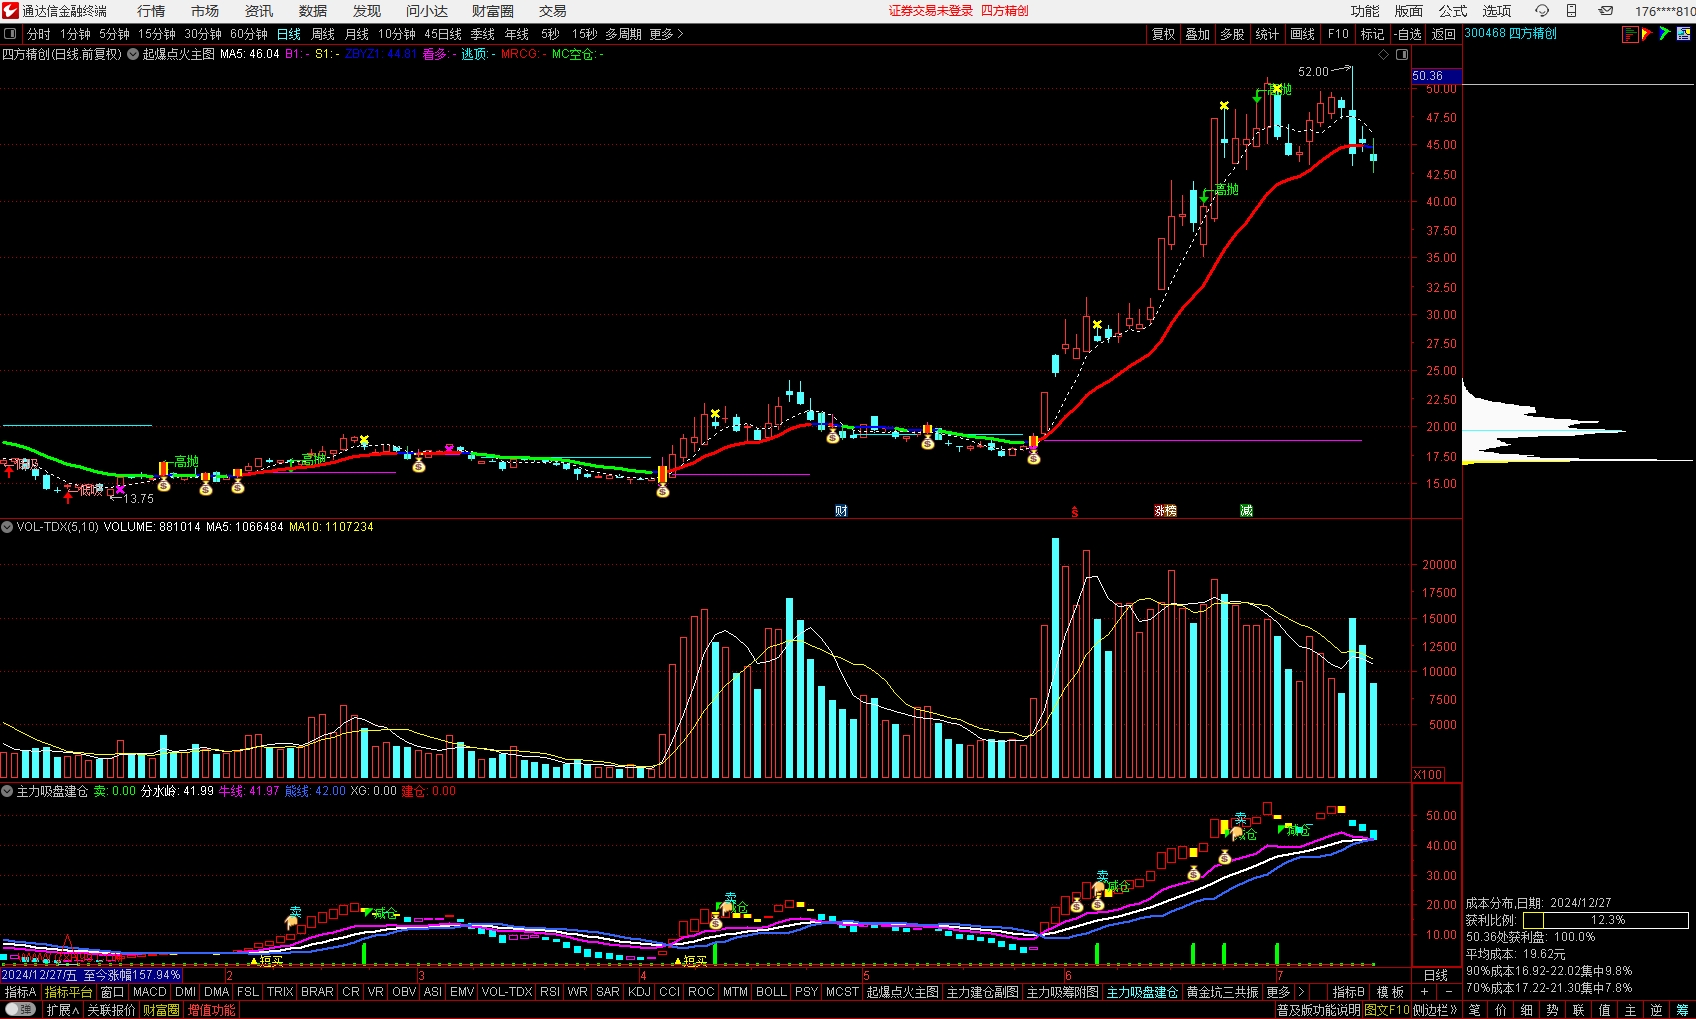Expand 扩展 panel at bottom
Viewport: 1696px width, 1019px height.
[62, 1010]
